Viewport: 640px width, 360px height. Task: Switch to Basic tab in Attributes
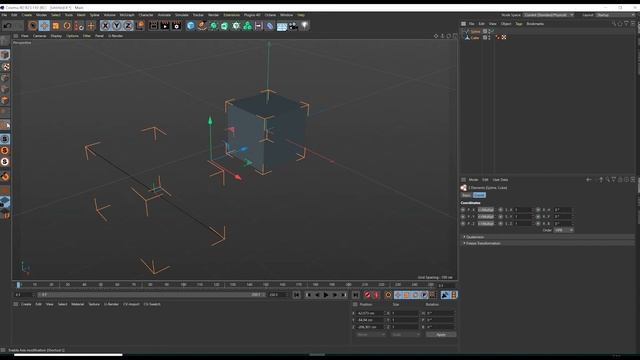tap(467, 195)
